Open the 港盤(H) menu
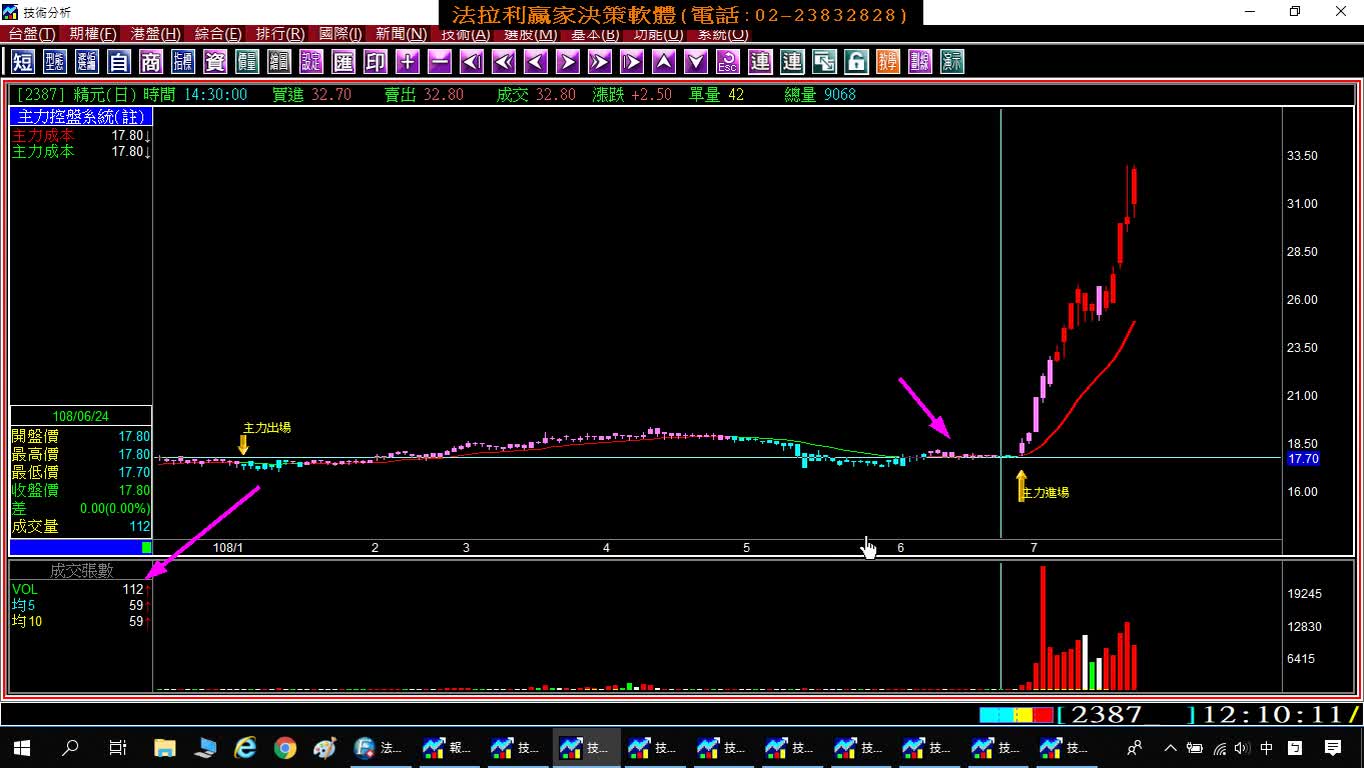The height and width of the screenshot is (768, 1364). (x=156, y=34)
